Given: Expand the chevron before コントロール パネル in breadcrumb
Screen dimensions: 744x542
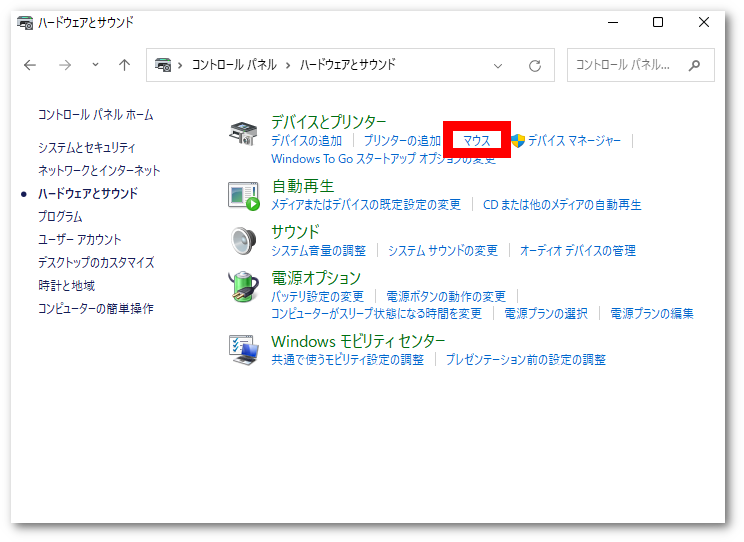Looking at the screenshot, I should [180, 65].
